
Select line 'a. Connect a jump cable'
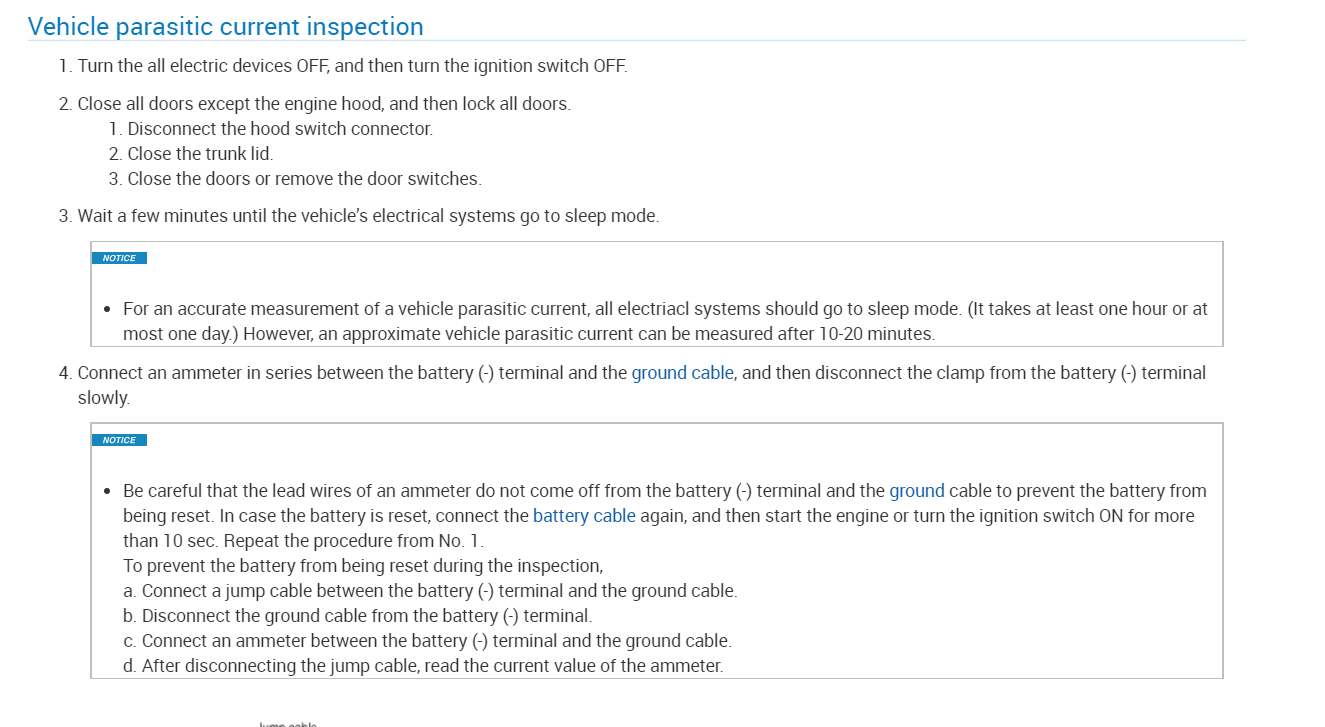[x=430, y=591]
